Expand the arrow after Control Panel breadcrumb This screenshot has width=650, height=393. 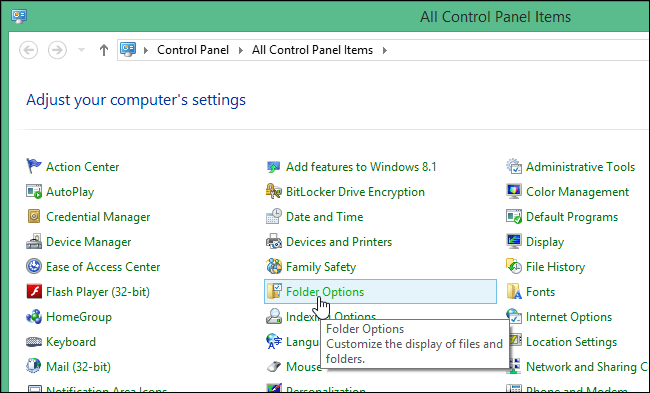240,51
